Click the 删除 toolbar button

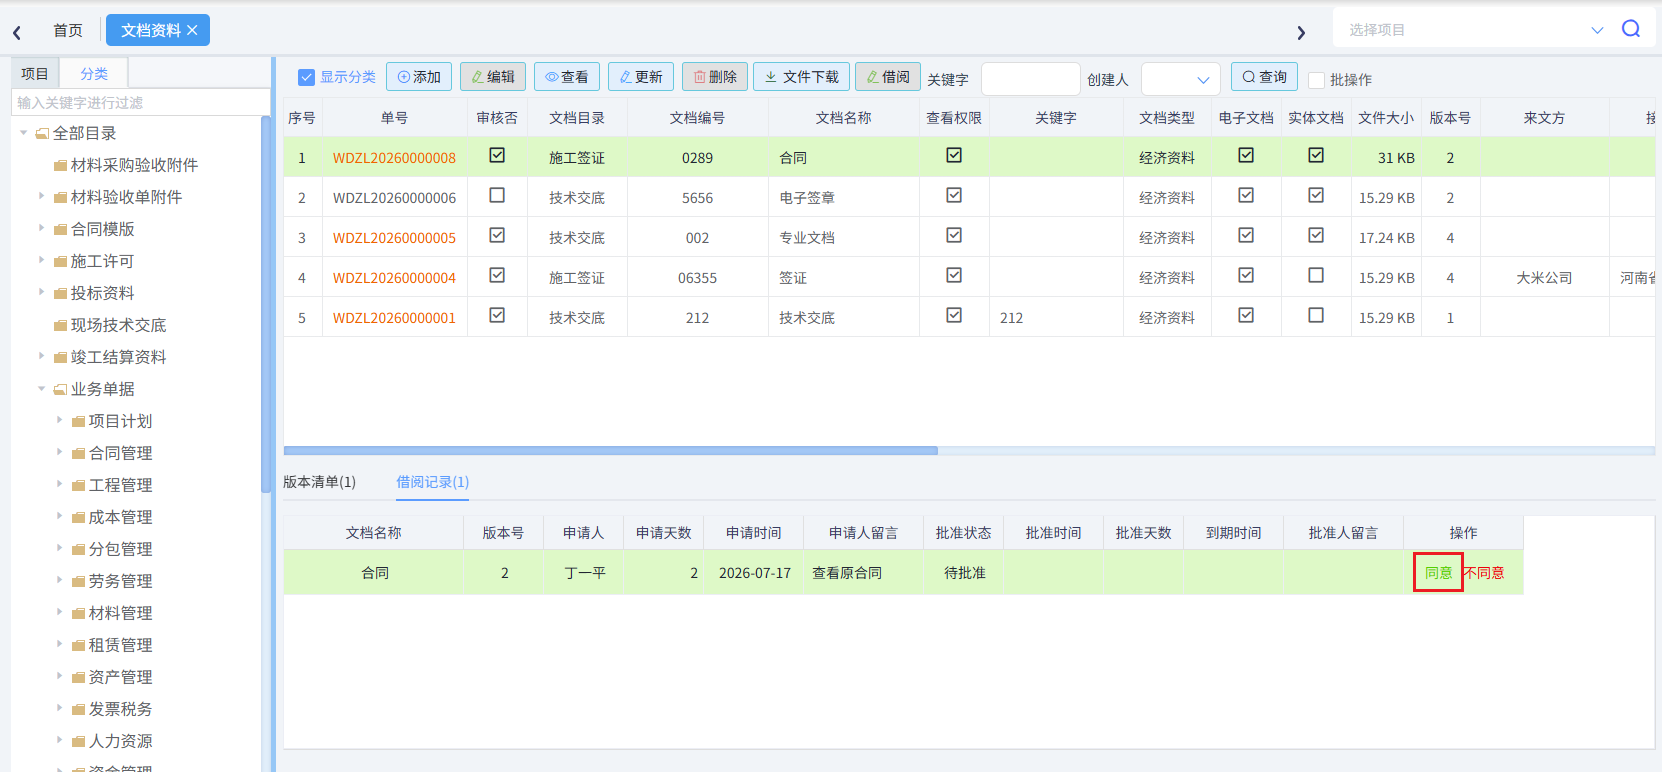click(x=715, y=77)
